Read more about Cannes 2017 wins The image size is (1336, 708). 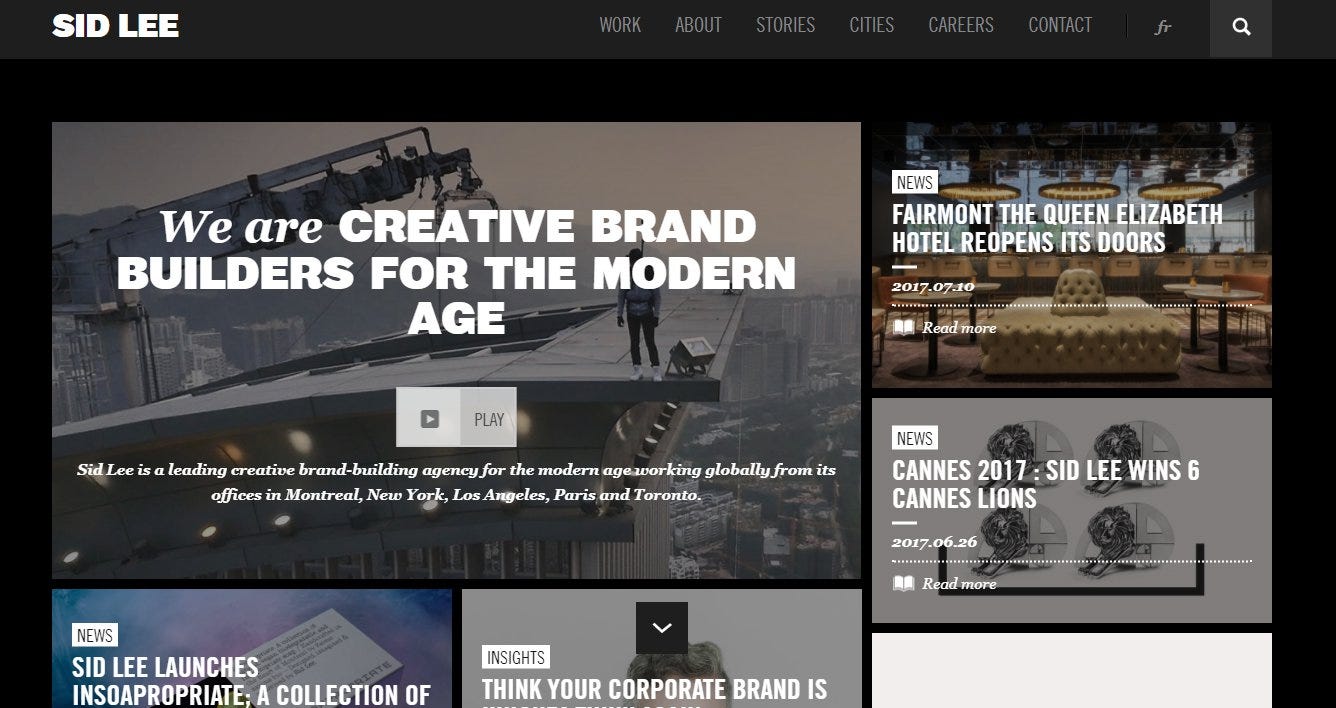coord(959,584)
